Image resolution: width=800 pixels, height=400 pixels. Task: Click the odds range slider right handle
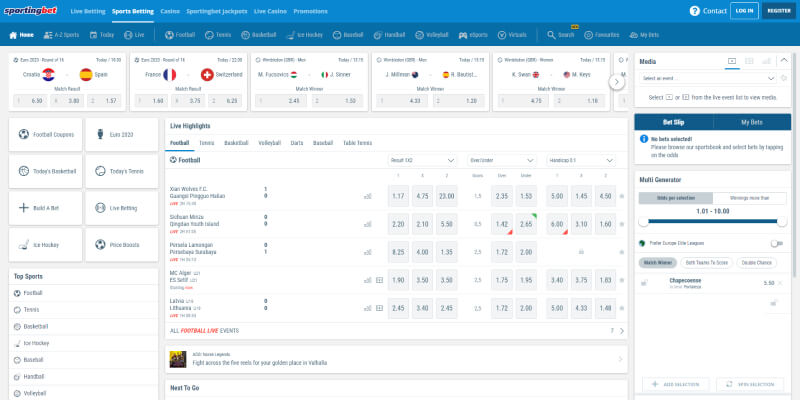click(x=782, y=222)
